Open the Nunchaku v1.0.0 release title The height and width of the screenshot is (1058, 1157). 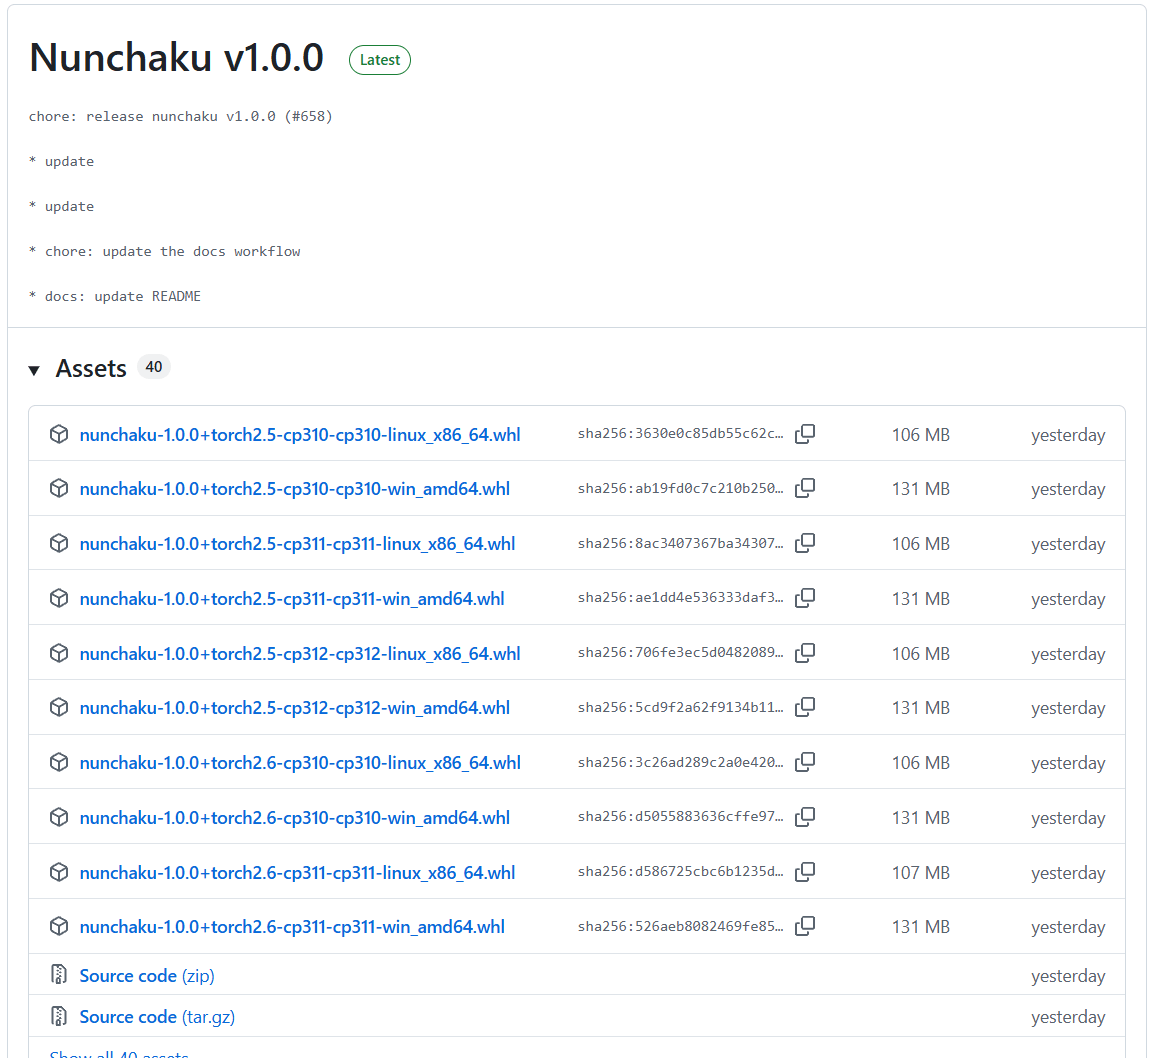click(176, 58)
